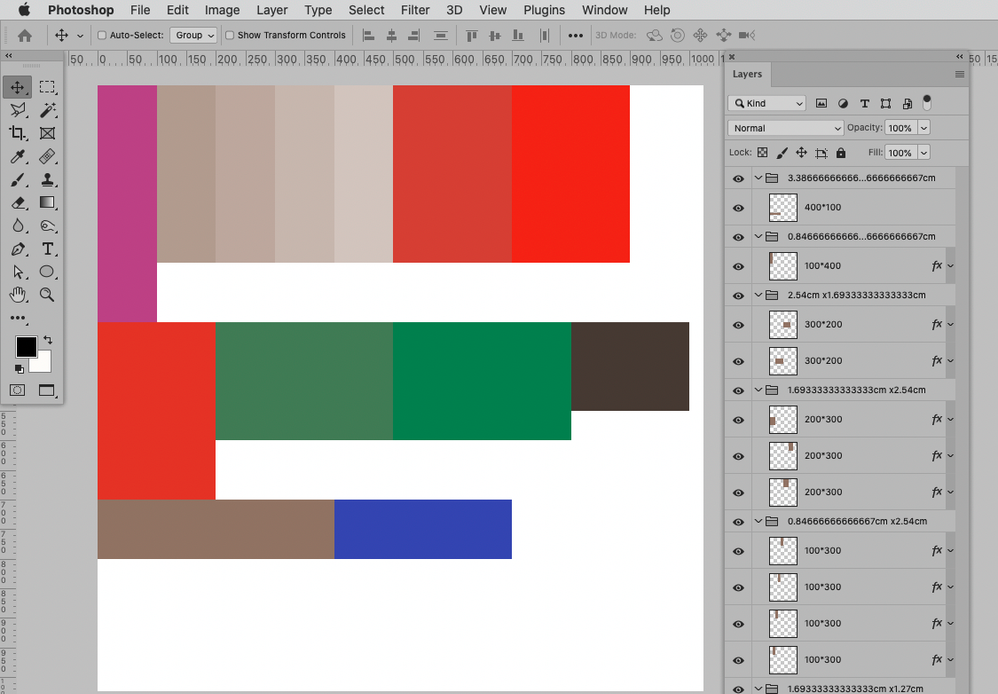Open the Filter menu

(x=415, y=10)
